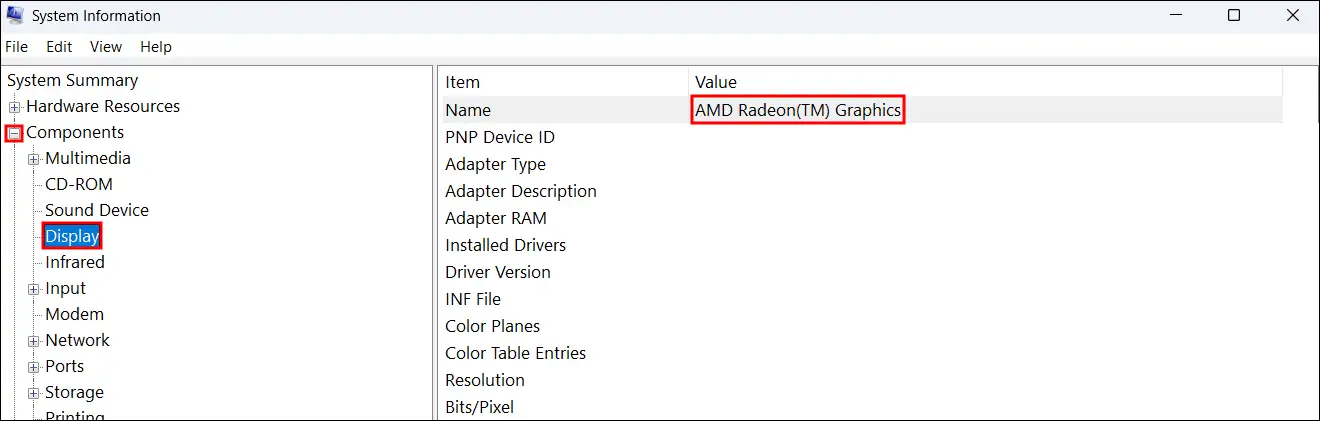
Task: Select Modem in the tree
Action: (75, 314)
